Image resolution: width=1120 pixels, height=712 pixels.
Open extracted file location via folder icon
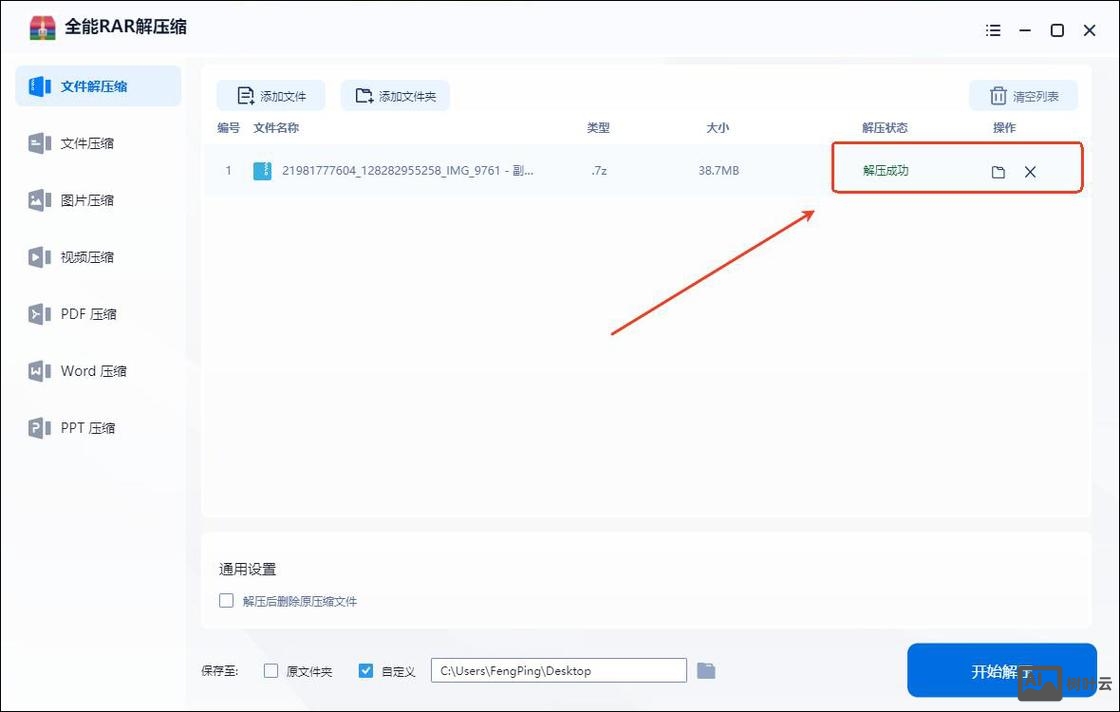997,171
